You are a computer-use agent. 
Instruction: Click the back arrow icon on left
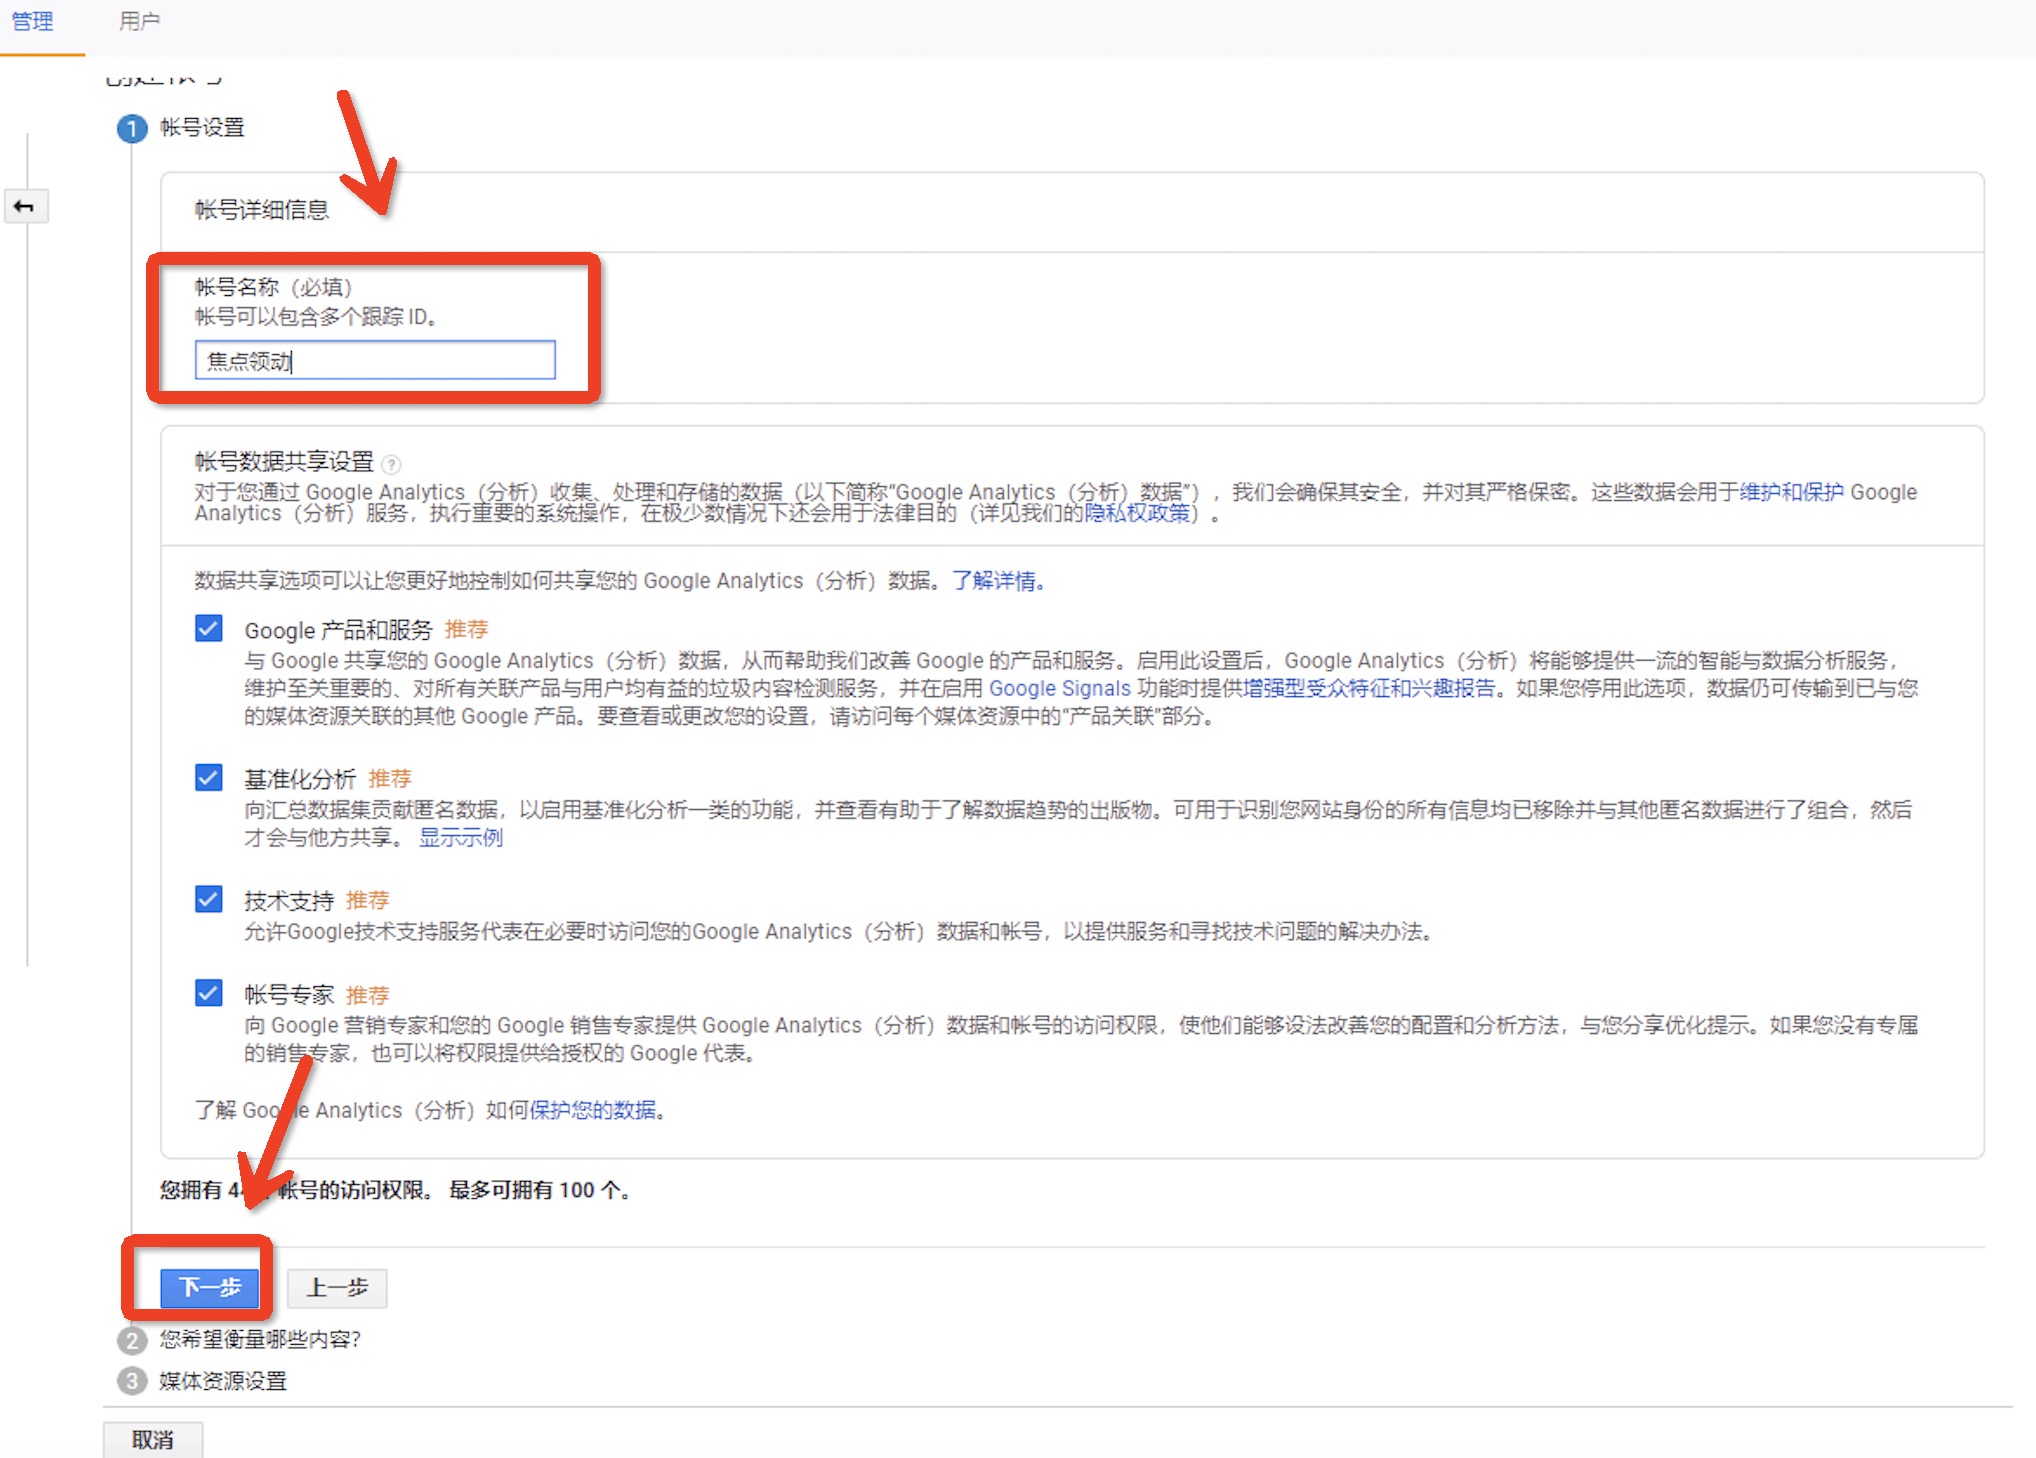(25, 207)
